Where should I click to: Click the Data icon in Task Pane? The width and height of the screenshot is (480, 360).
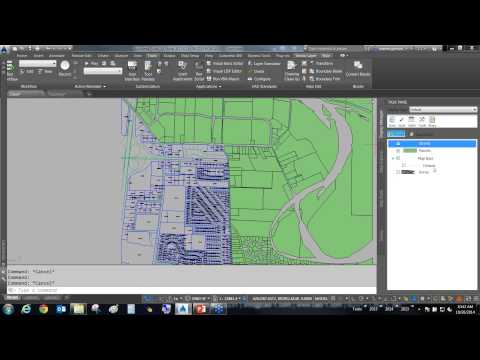(x=392, y=121)
